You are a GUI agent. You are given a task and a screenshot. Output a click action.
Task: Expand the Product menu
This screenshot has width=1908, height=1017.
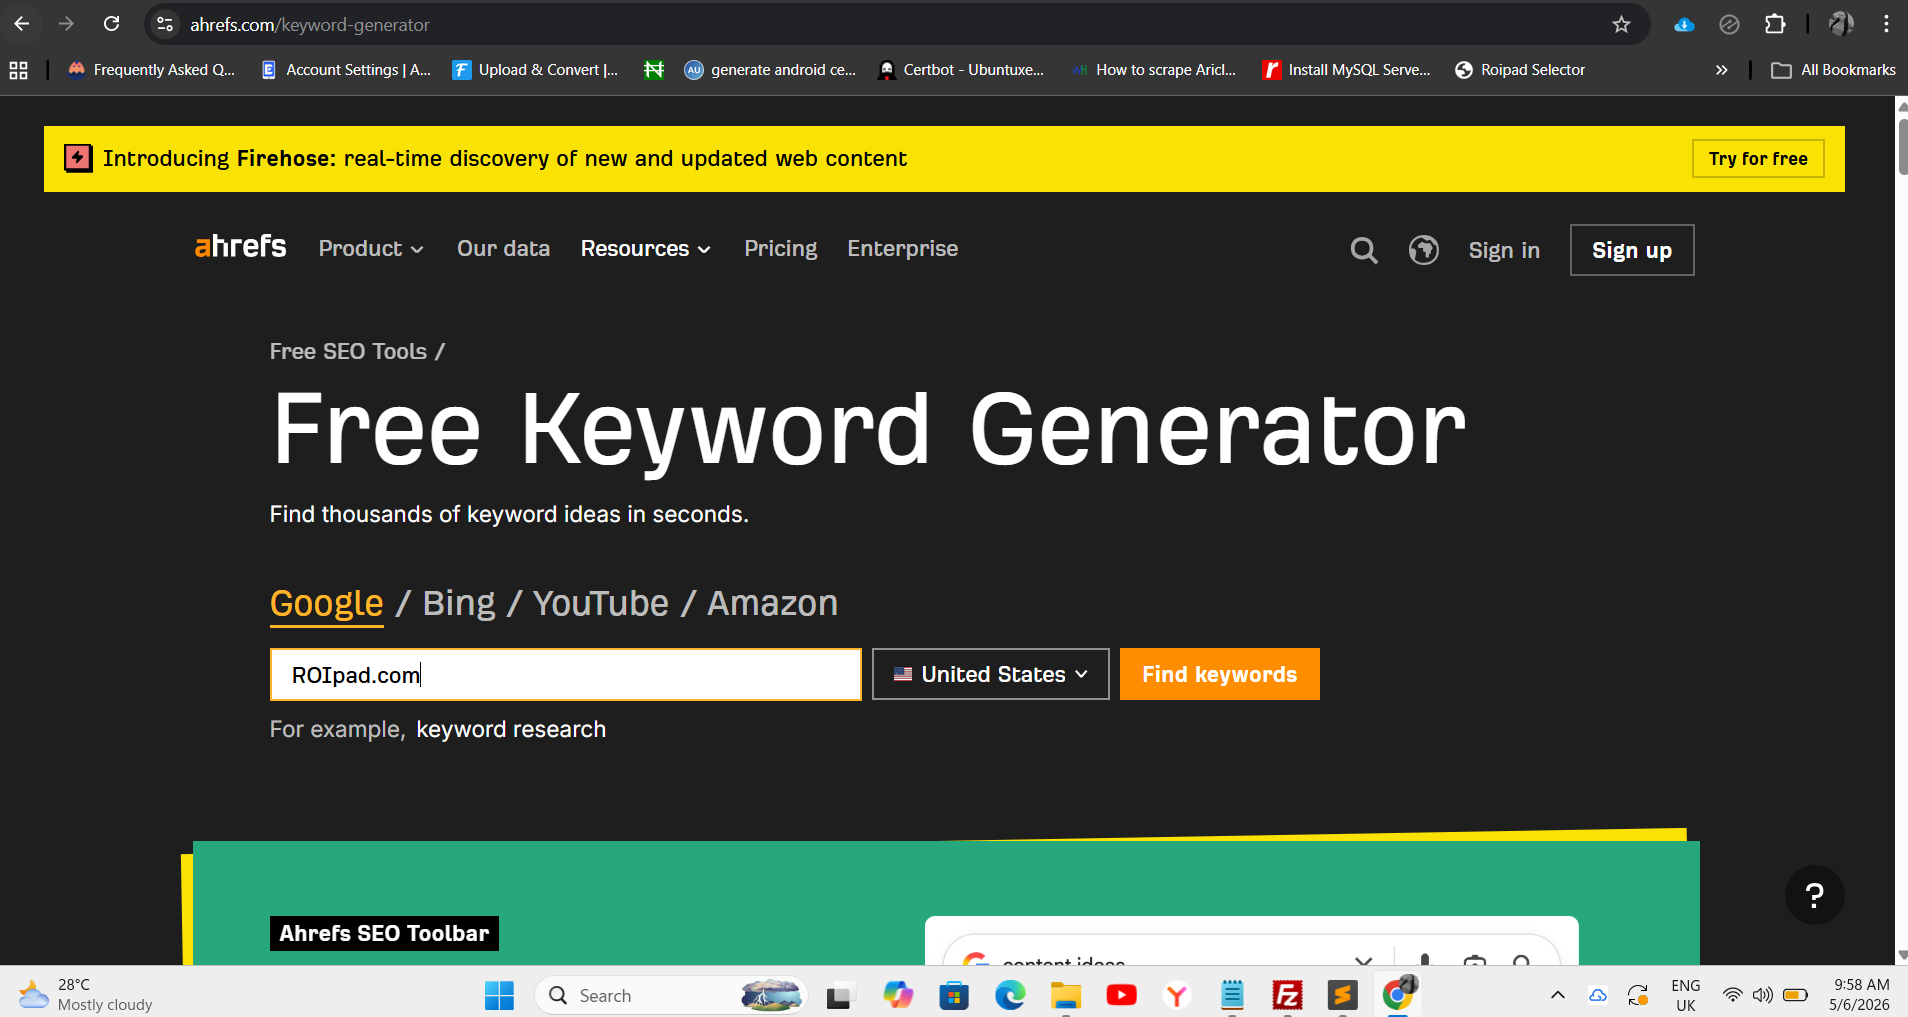tap(371, 249)
